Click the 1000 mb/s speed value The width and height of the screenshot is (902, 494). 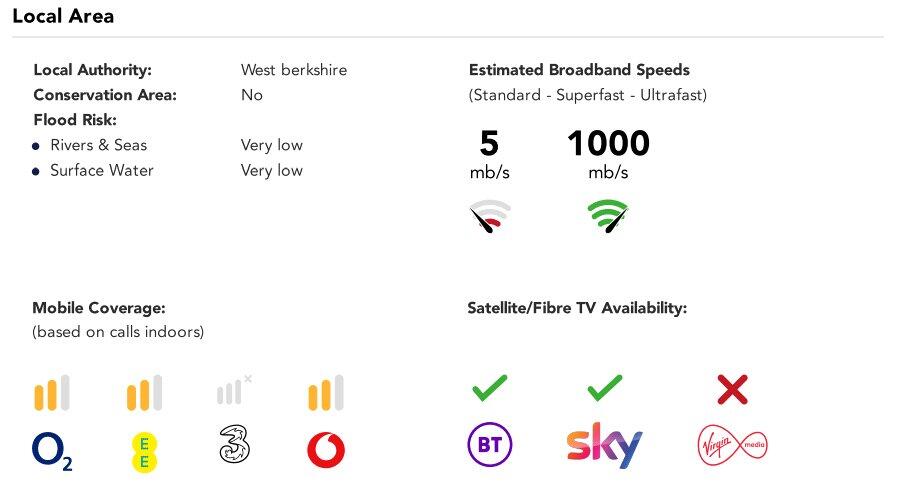[608, 144]
